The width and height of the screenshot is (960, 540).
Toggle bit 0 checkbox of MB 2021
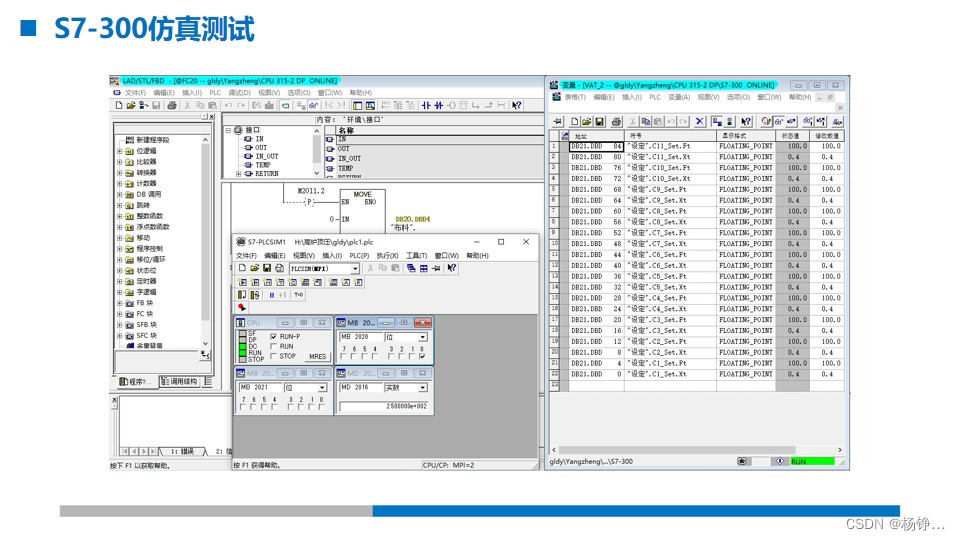[322, 407]
